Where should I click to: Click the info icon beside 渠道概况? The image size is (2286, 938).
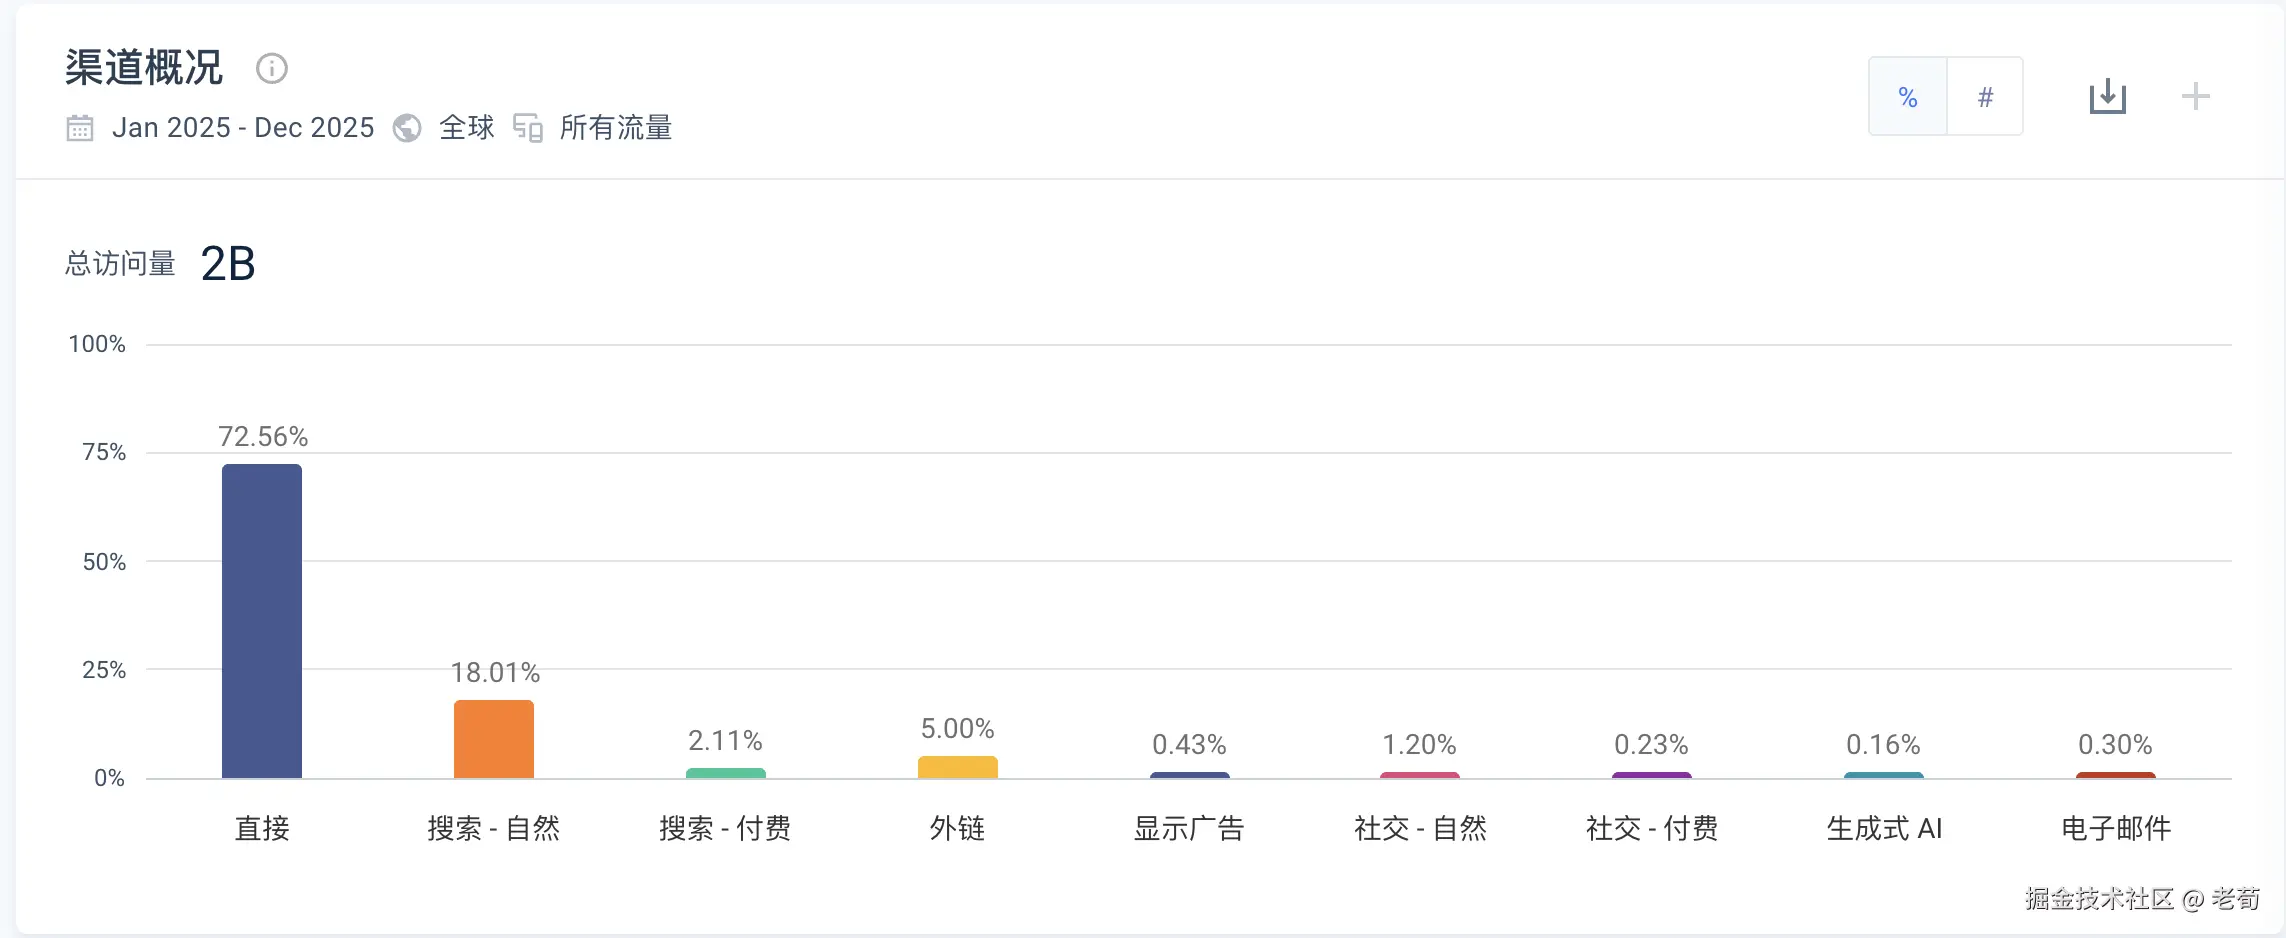coord(272,68)
